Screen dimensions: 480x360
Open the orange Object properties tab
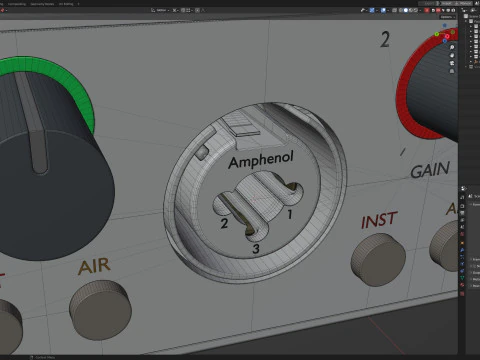462,243
